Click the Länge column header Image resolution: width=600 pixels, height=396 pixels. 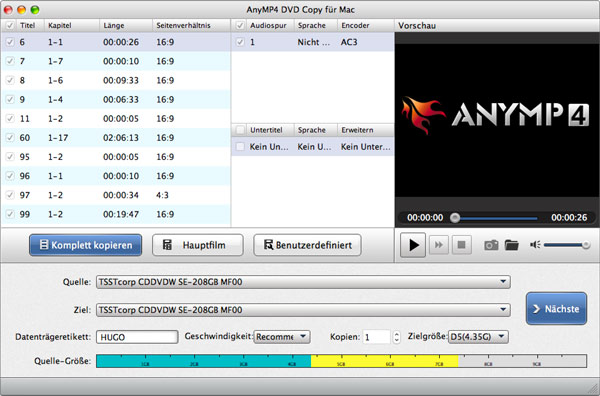(x=126, y=25)
